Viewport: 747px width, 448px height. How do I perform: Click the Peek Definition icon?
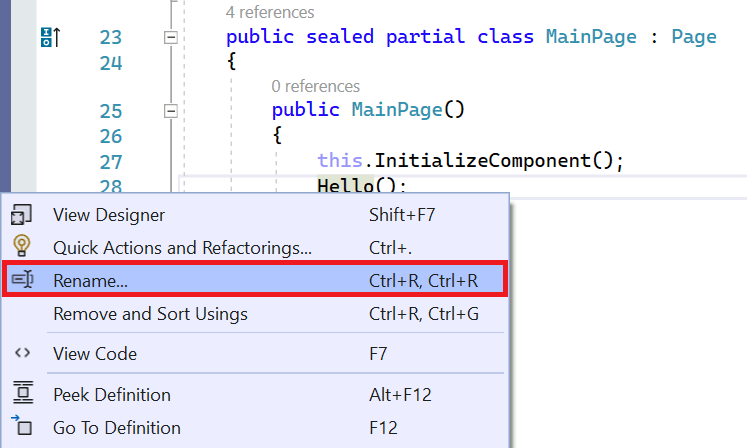pyautogui.click(x=23, y=392)
